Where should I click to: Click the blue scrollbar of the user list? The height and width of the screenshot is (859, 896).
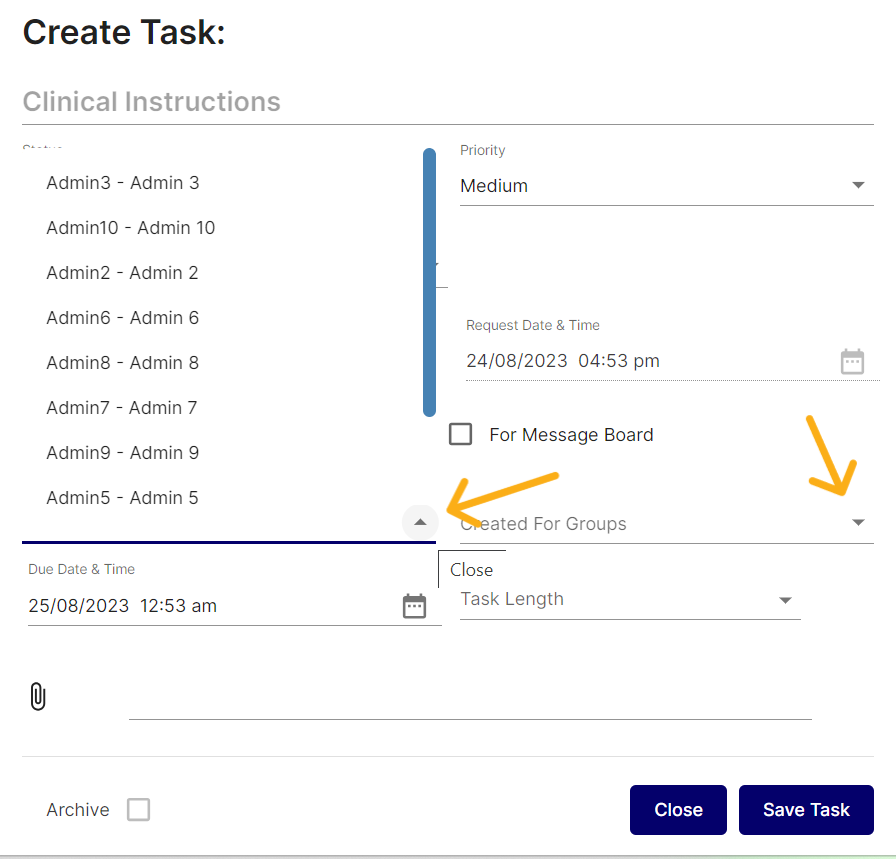click(429, 282)
